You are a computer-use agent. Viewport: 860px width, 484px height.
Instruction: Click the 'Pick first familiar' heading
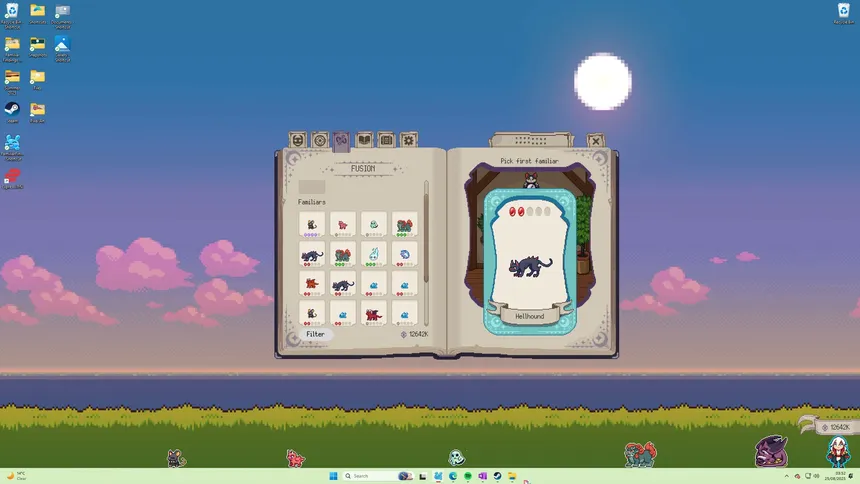529,161
